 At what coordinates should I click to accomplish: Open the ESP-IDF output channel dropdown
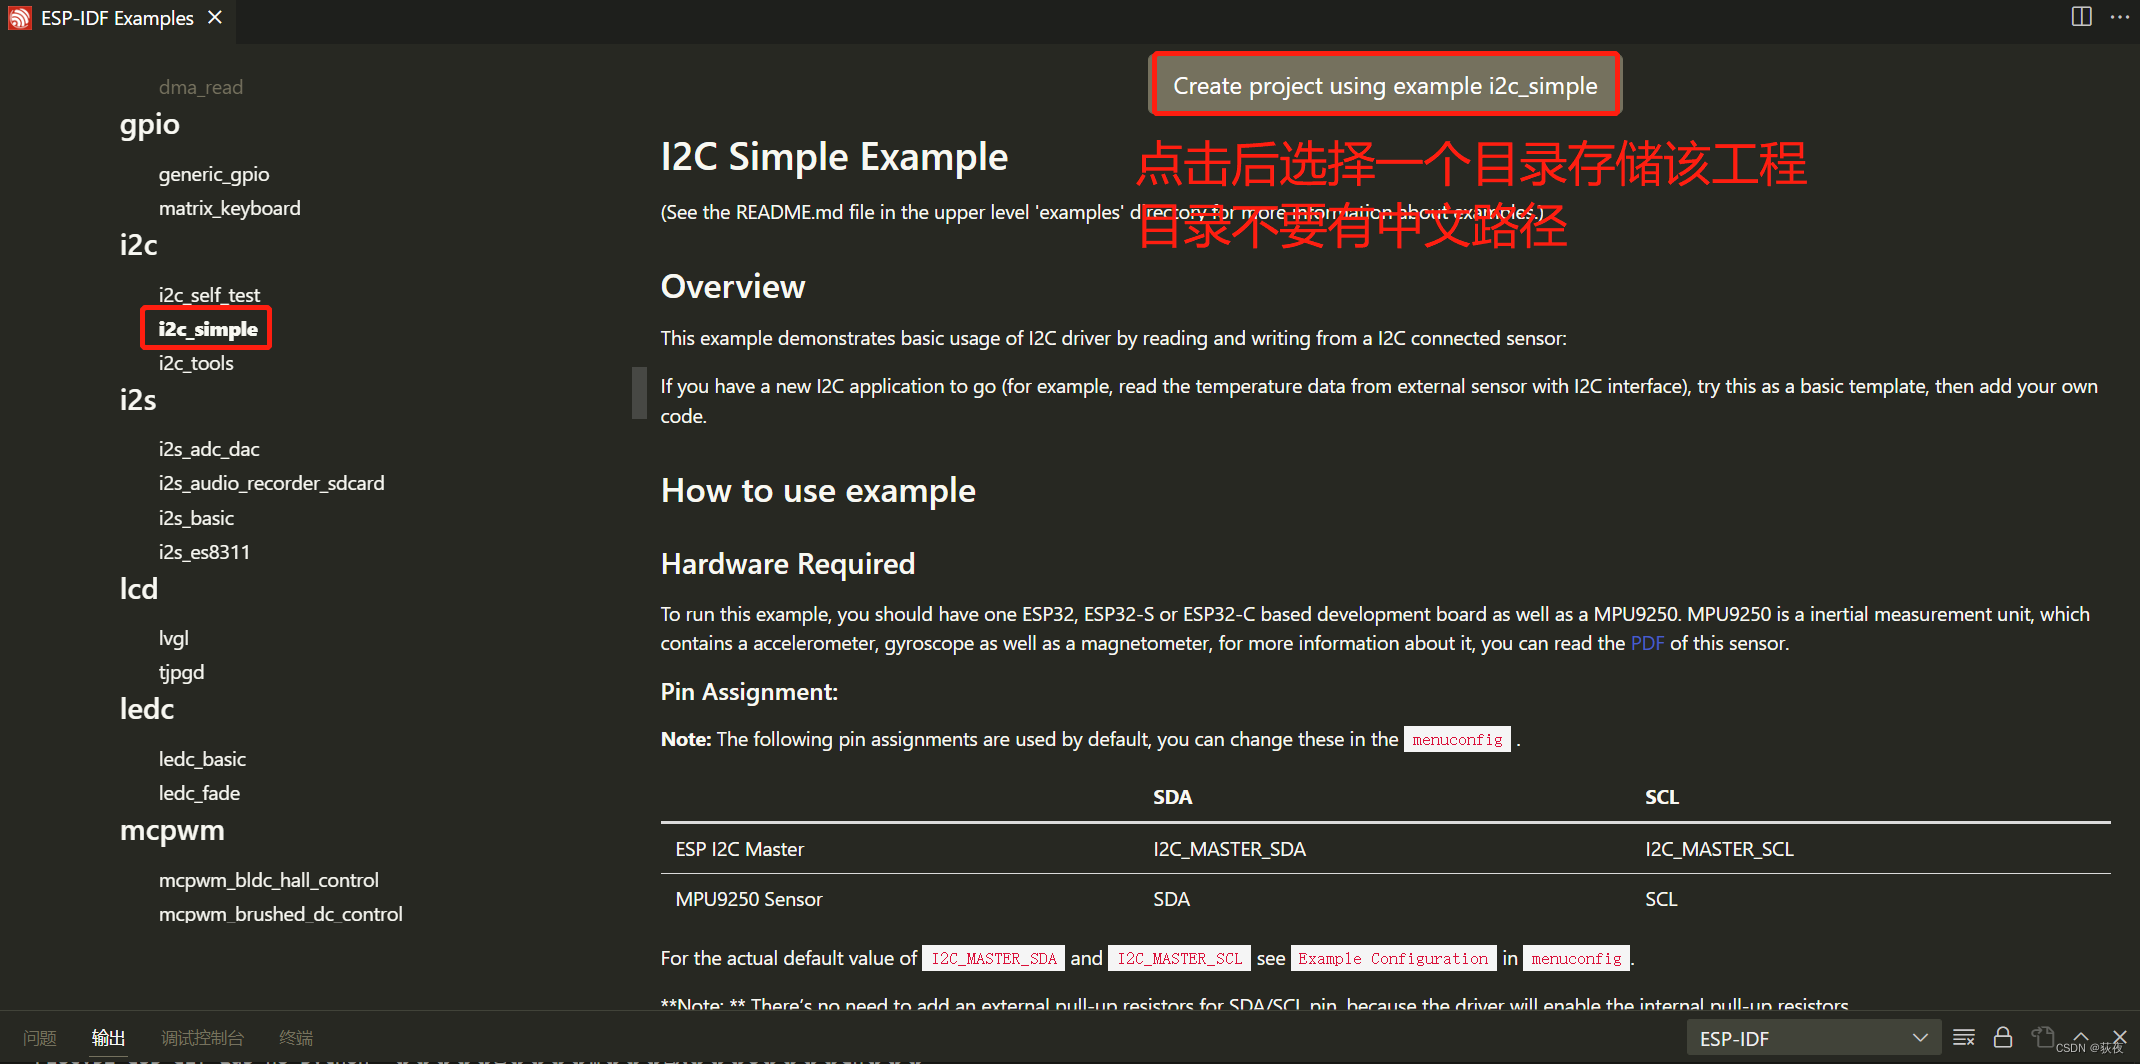click(1813, 1038)
